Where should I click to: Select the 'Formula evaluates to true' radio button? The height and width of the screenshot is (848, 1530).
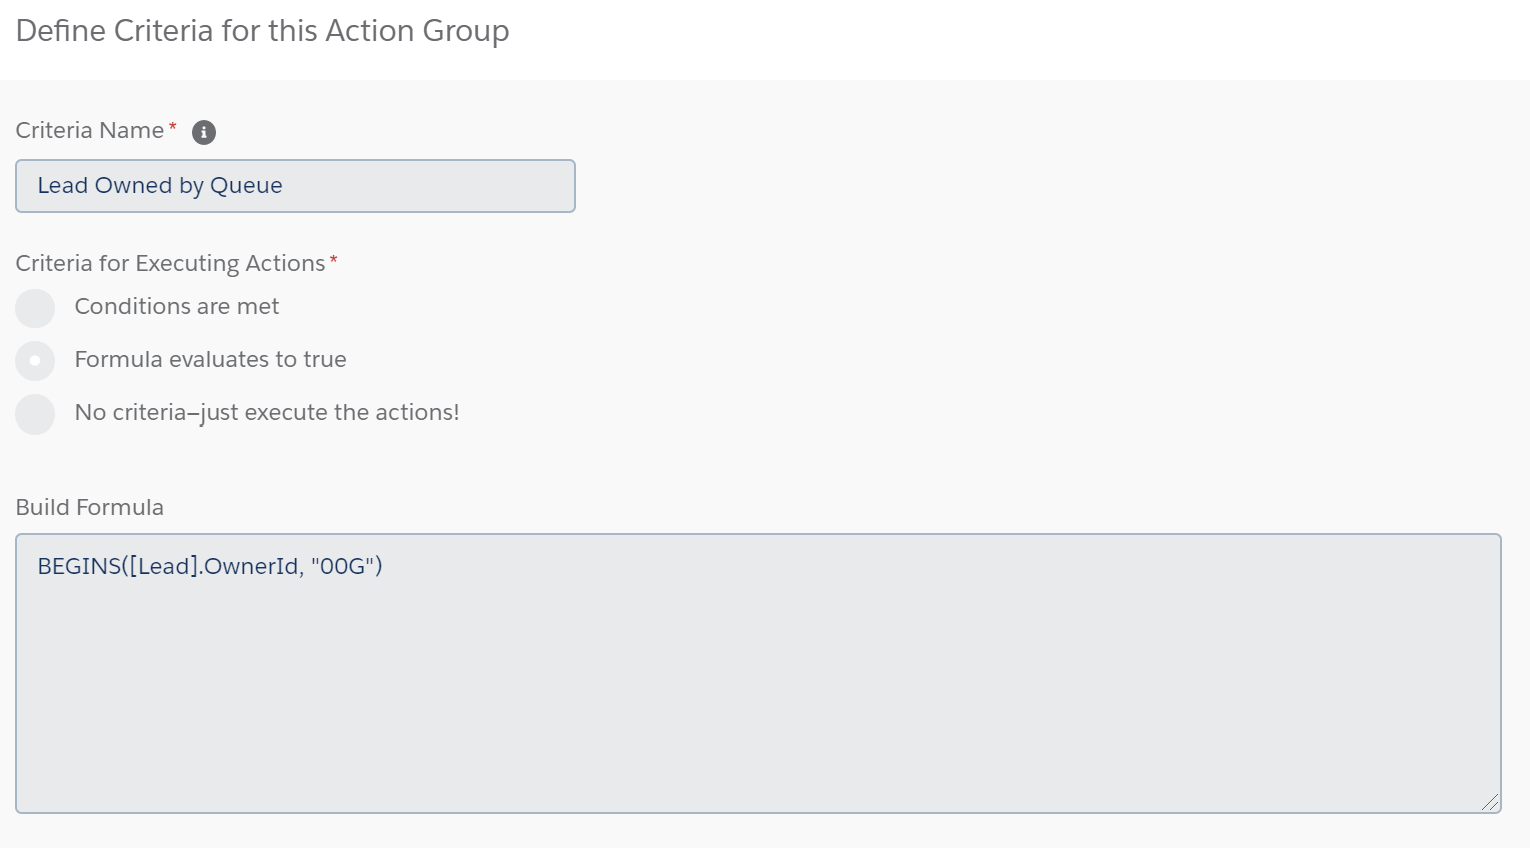pos(35,360)
